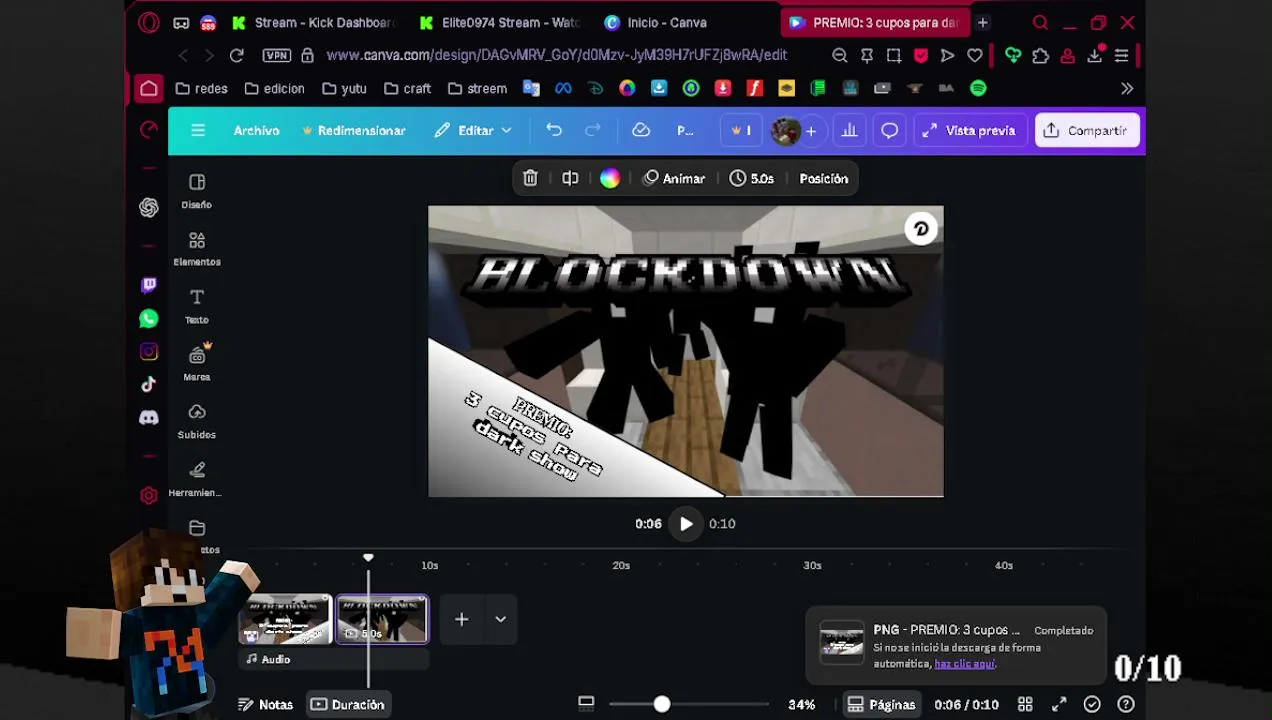Play the video from the playback bar
Viewport: 1272px width, 720px height.
(686, 524)
